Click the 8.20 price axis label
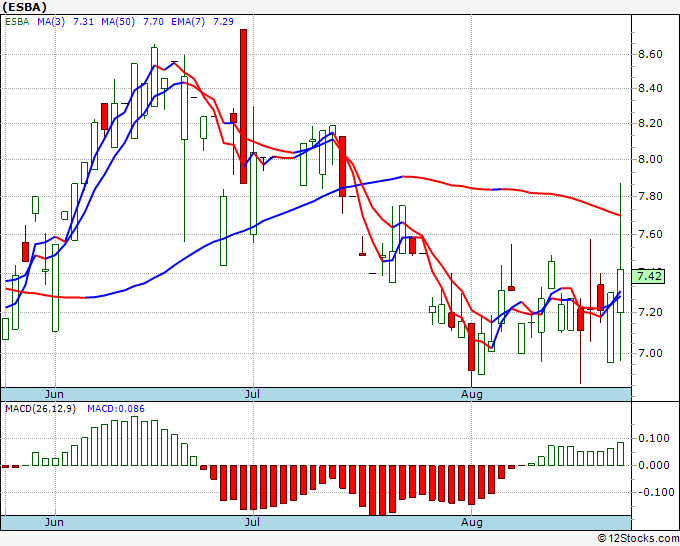The width and height of the screenshot is (680, 546). coord(651,124)
